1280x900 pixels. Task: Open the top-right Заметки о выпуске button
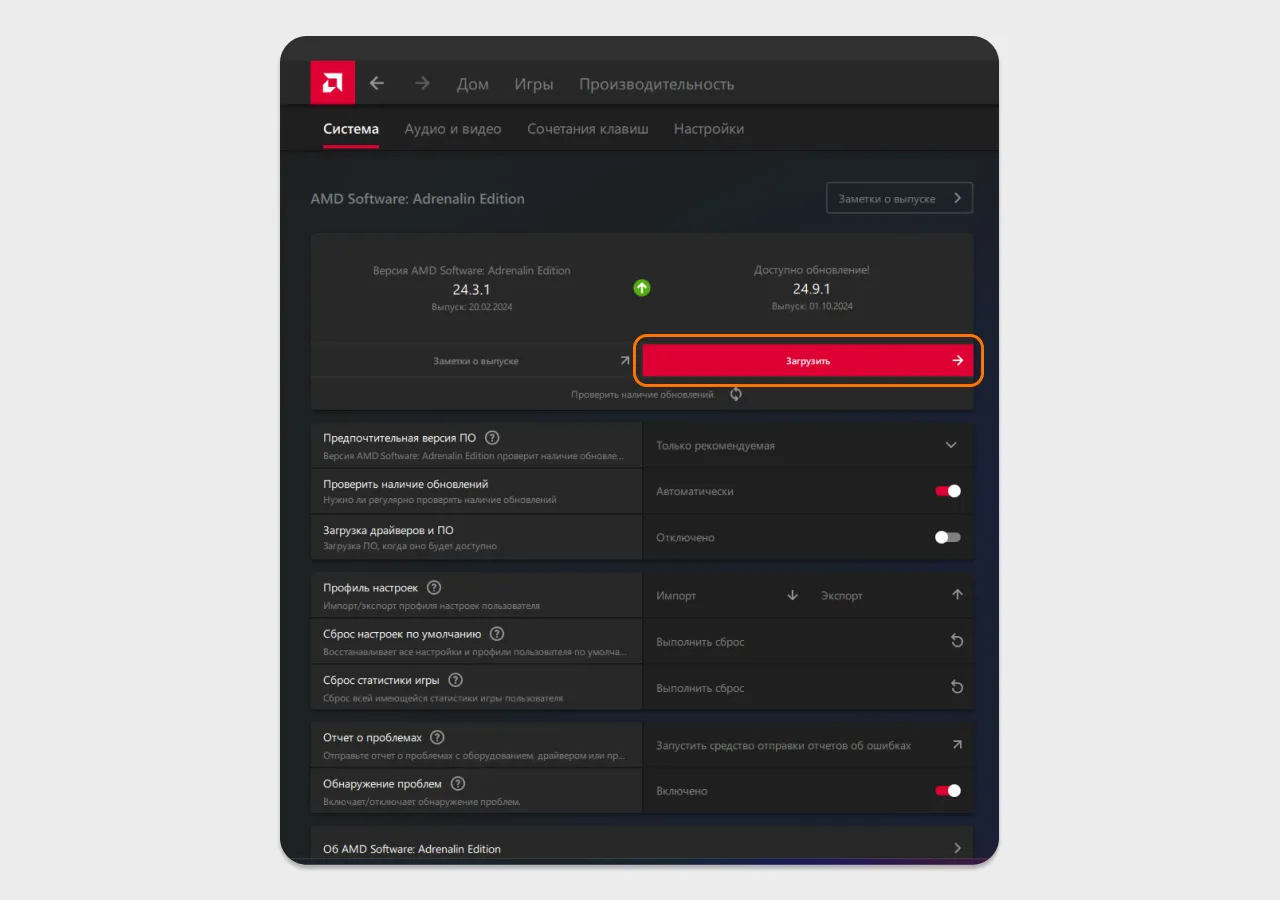click(899, 198)
